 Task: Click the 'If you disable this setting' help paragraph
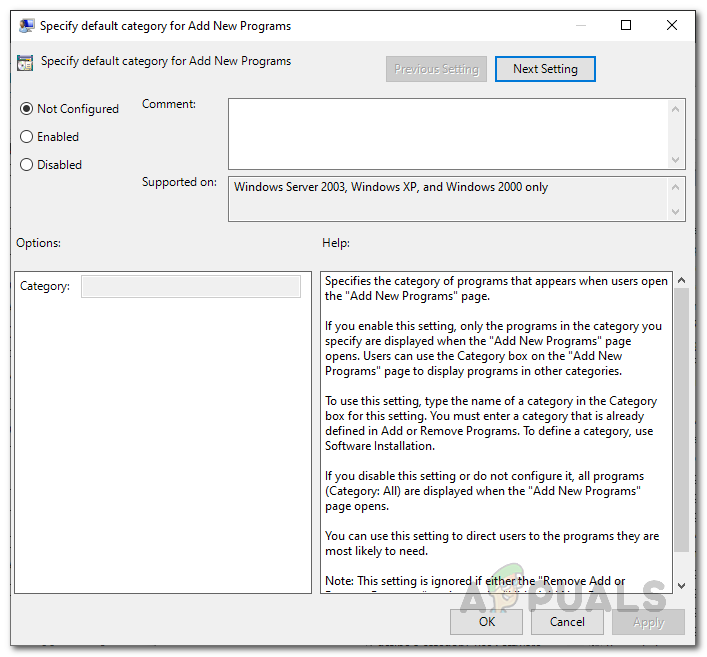click(x=484, y=491)
